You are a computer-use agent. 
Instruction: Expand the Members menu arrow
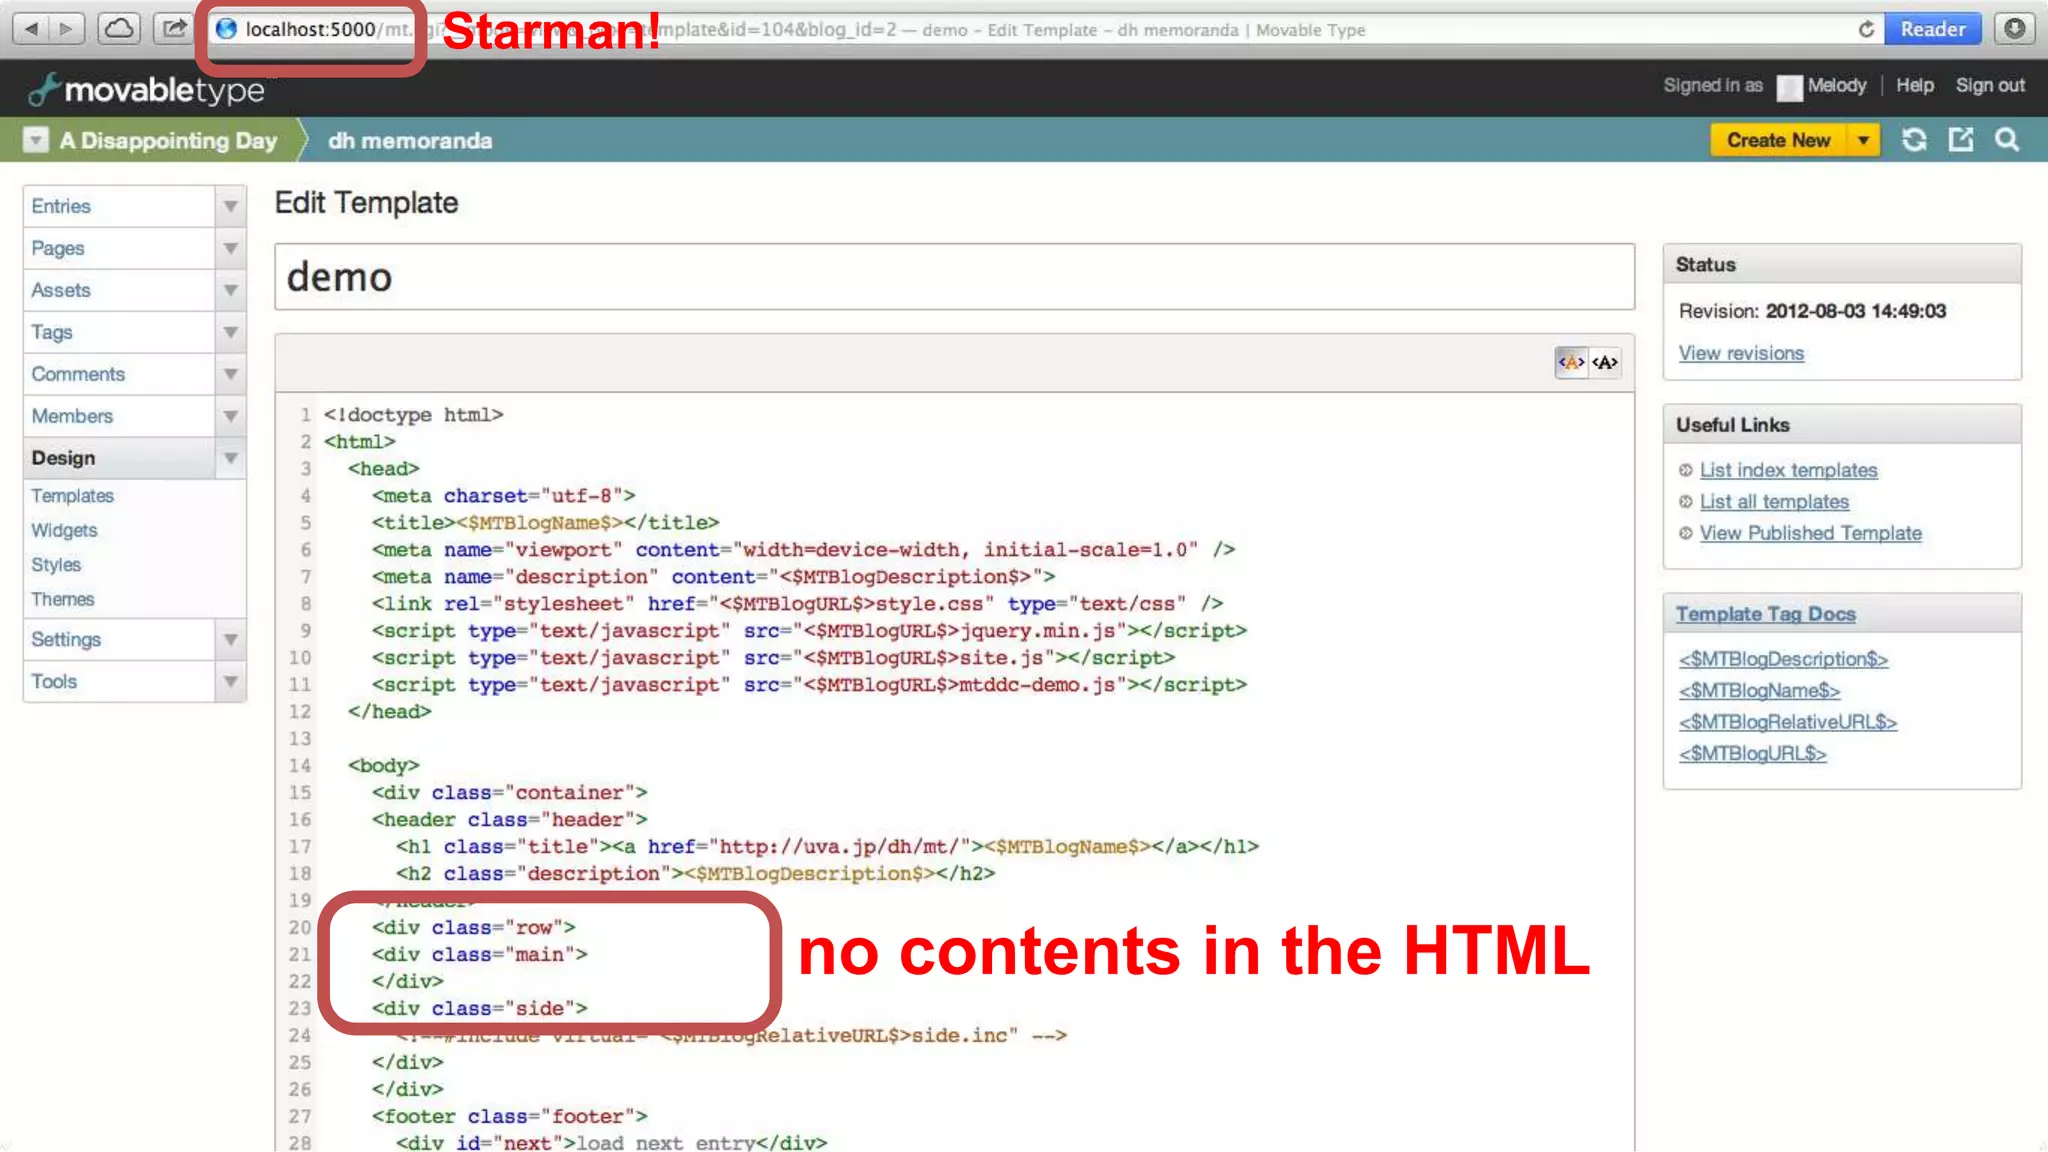[x=231, y=416]
